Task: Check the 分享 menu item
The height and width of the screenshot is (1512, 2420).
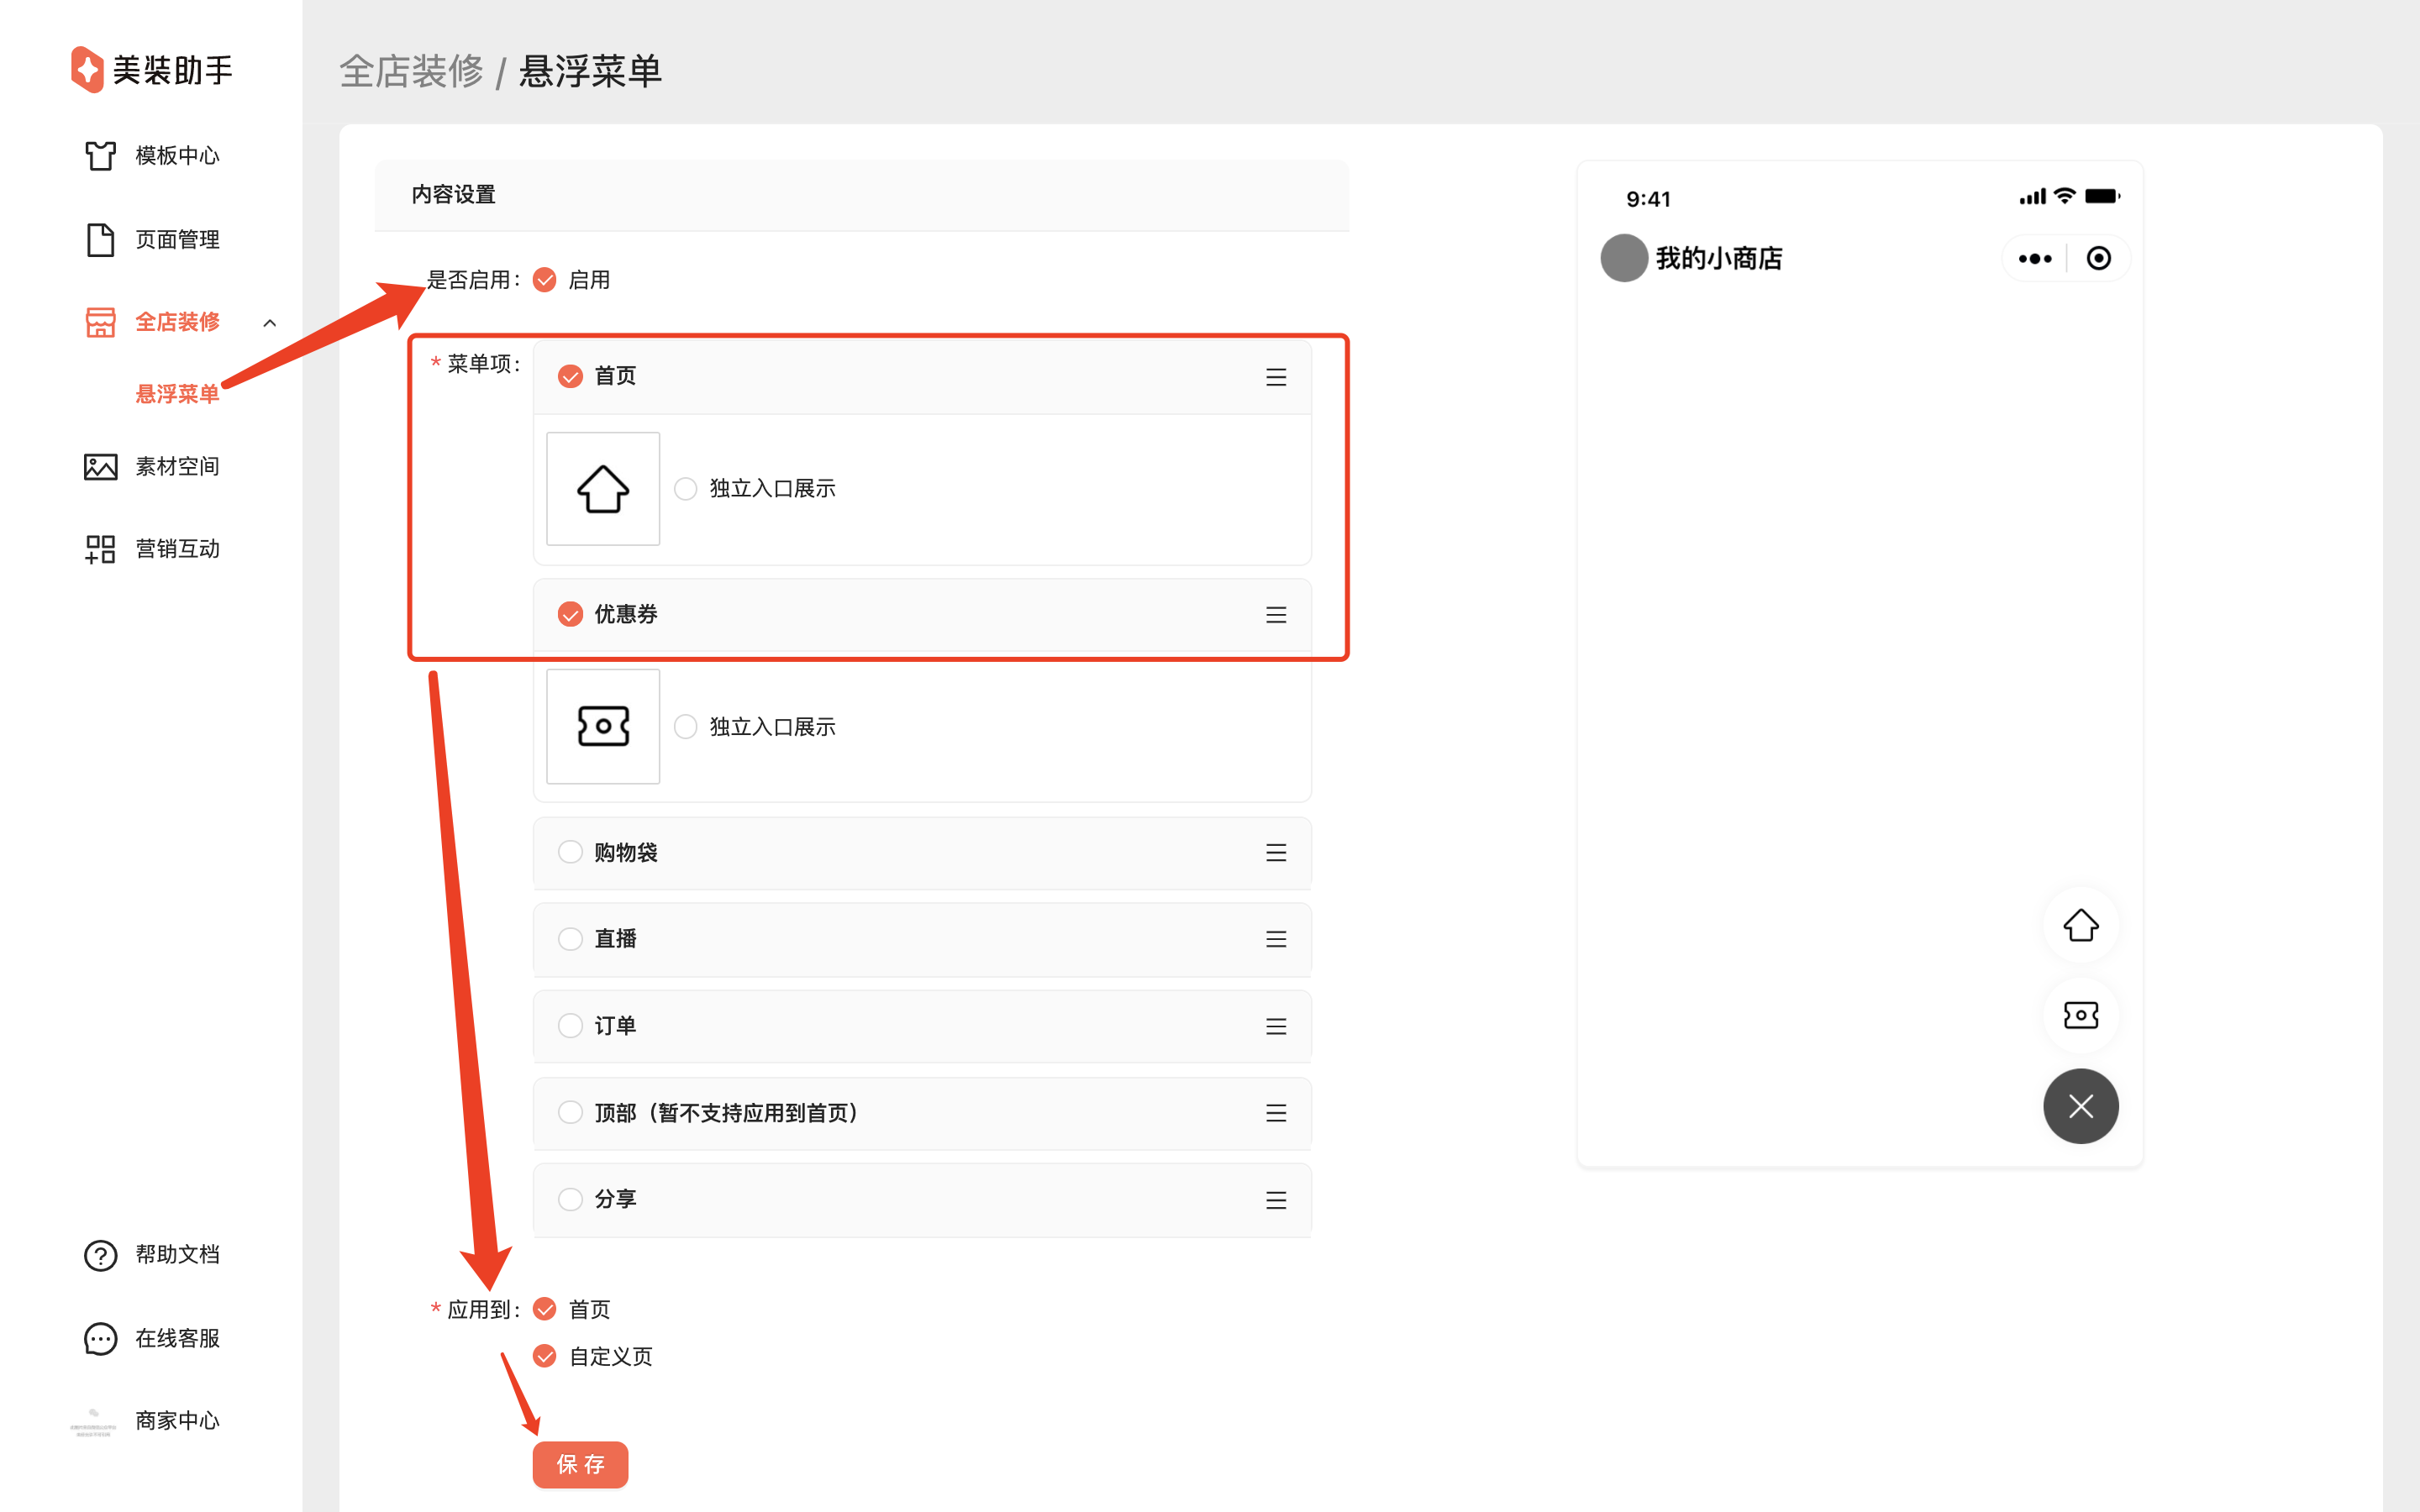Action: click(x=570, y=1199)
